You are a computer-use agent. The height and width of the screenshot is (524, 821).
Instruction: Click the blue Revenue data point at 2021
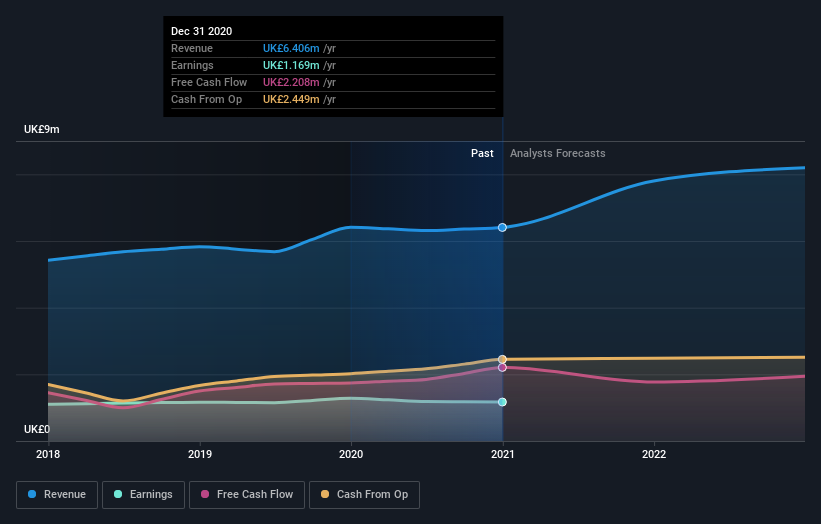[502, 227]
